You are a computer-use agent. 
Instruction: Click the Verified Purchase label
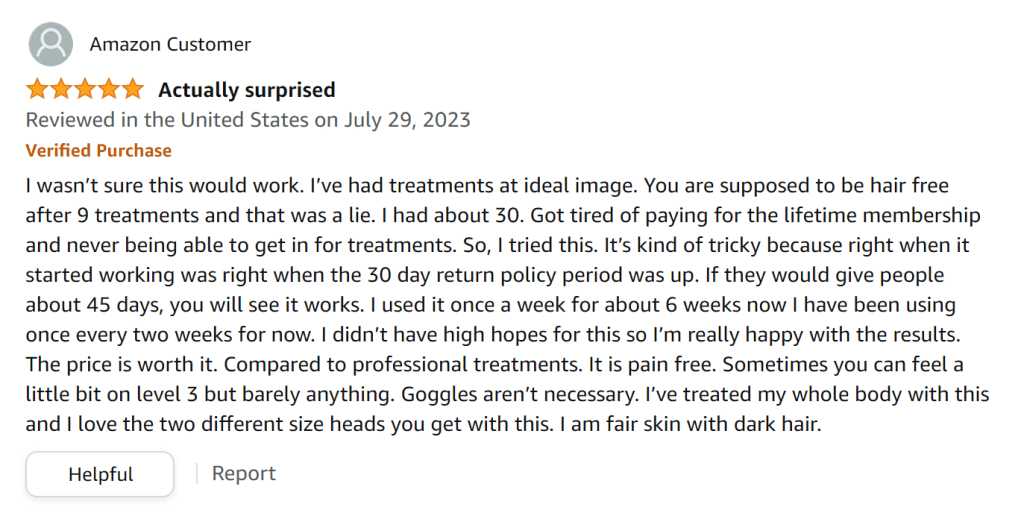(x=98, y=151)
